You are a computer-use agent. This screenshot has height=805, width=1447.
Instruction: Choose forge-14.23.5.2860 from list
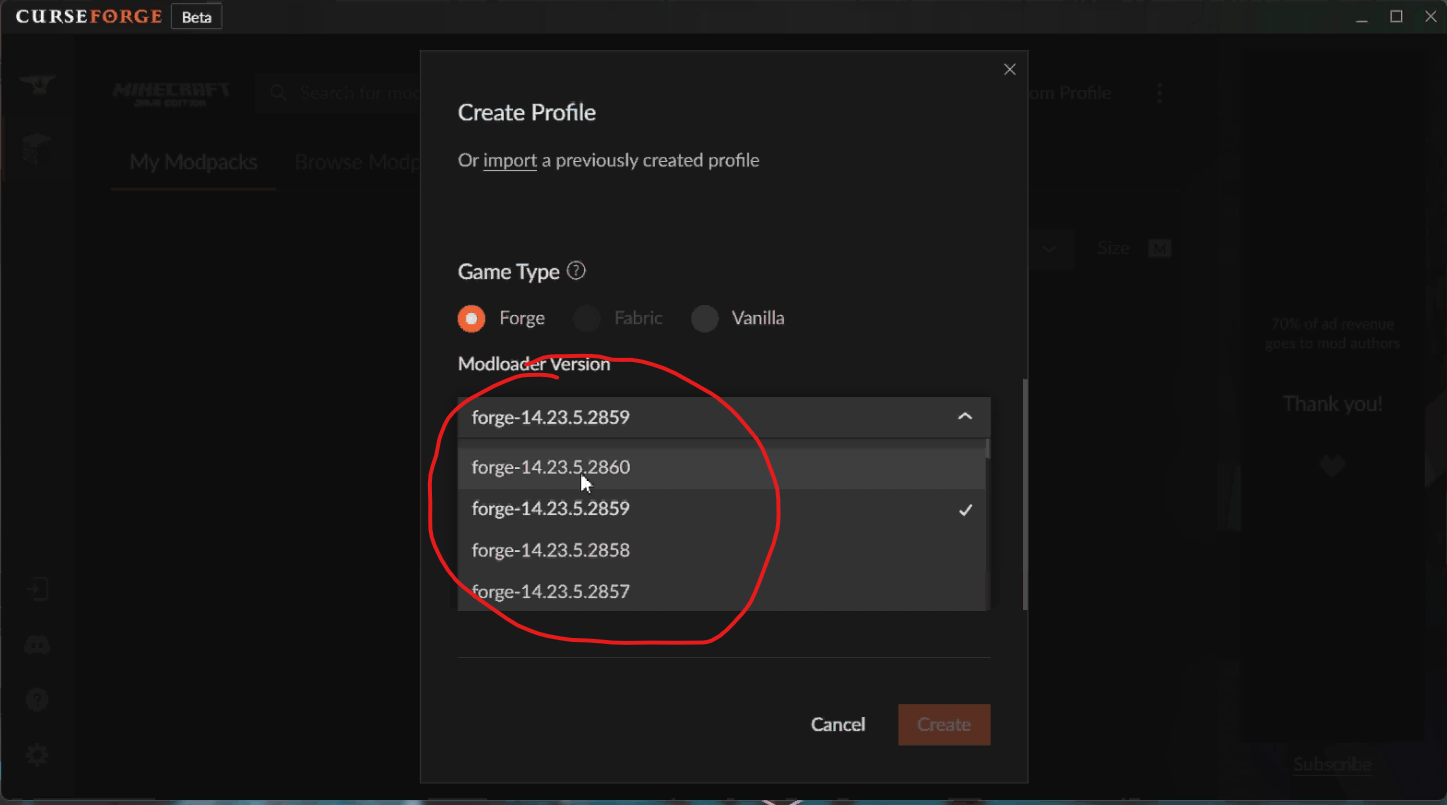coord(721,467)
